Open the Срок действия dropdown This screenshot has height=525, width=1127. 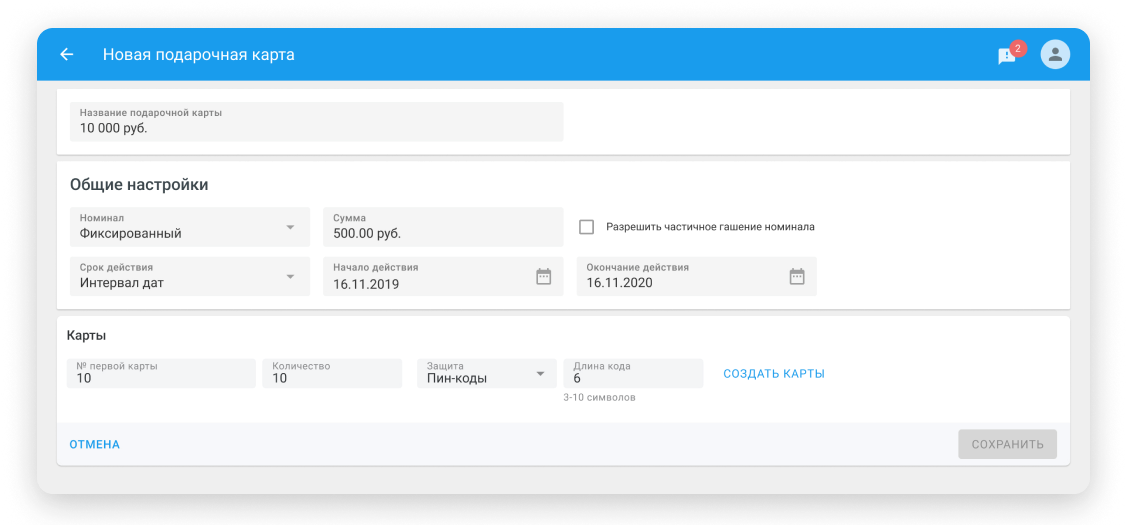(x=290, y=277)
